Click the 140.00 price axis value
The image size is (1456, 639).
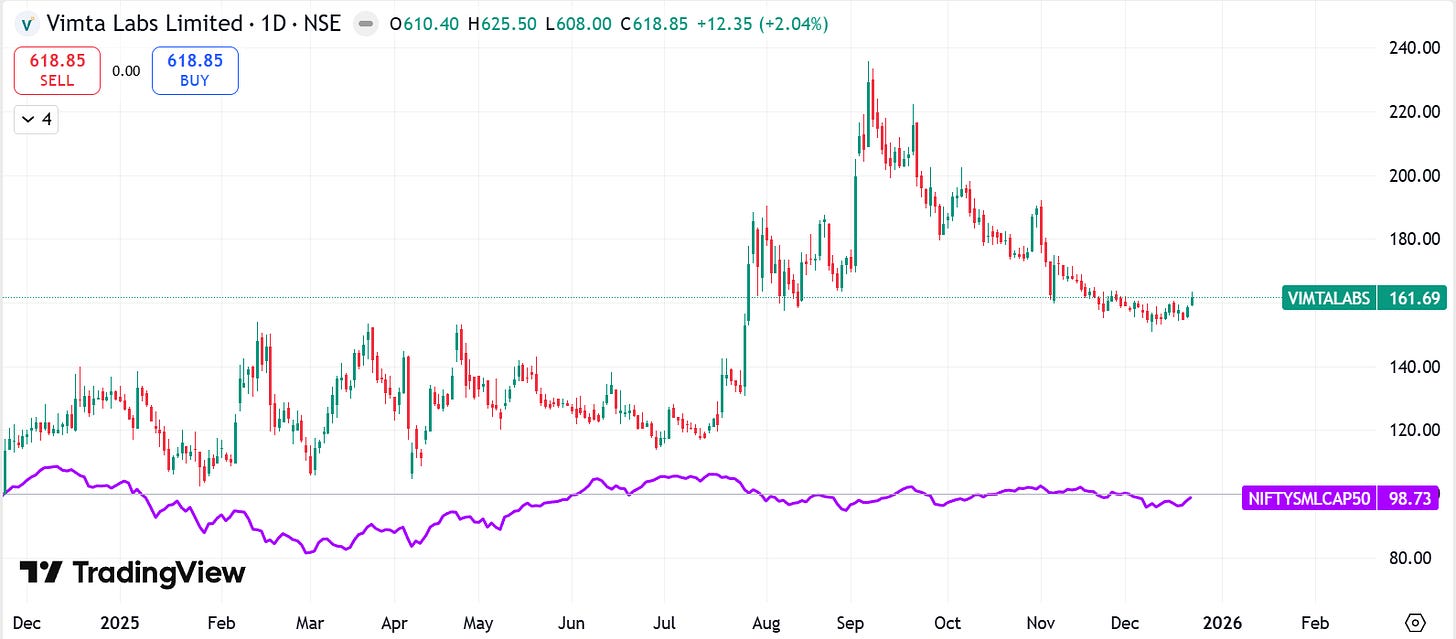(x=1414, y=367)
